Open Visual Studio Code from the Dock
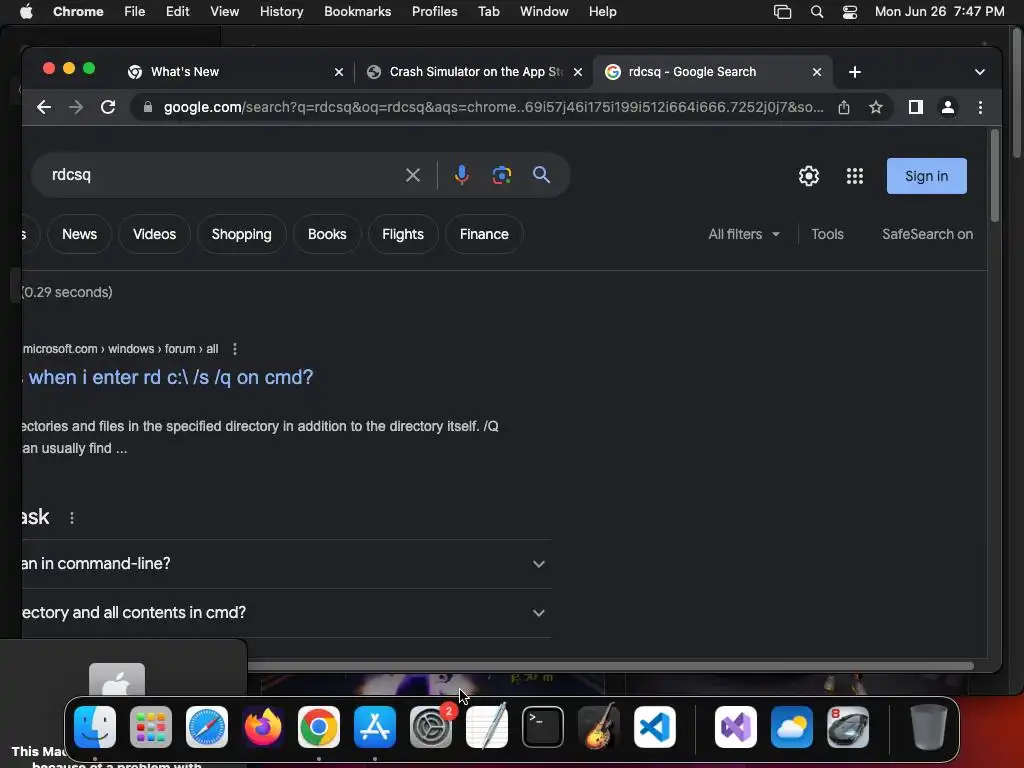1024x768 pixels. 654,727
